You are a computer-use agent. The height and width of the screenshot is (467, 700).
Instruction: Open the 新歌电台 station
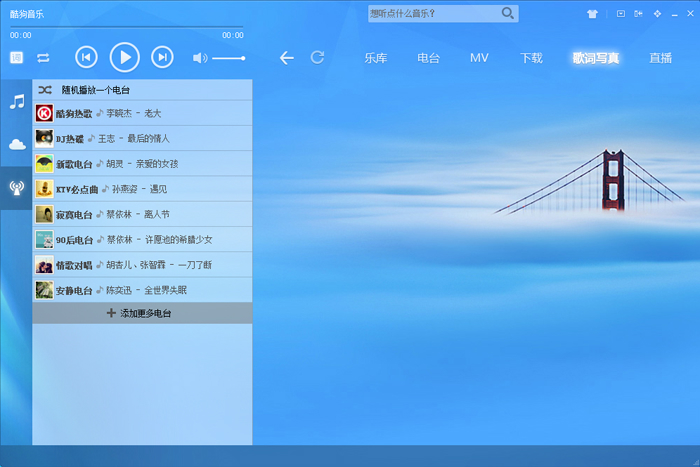142,163
